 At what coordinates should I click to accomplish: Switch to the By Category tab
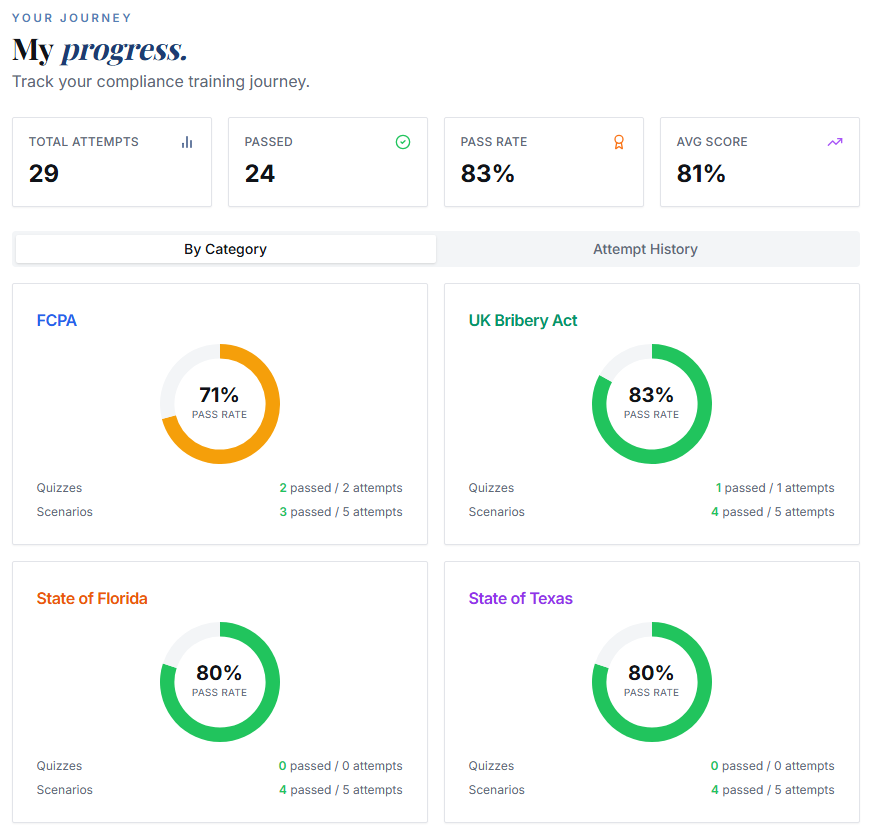(226, 249)
